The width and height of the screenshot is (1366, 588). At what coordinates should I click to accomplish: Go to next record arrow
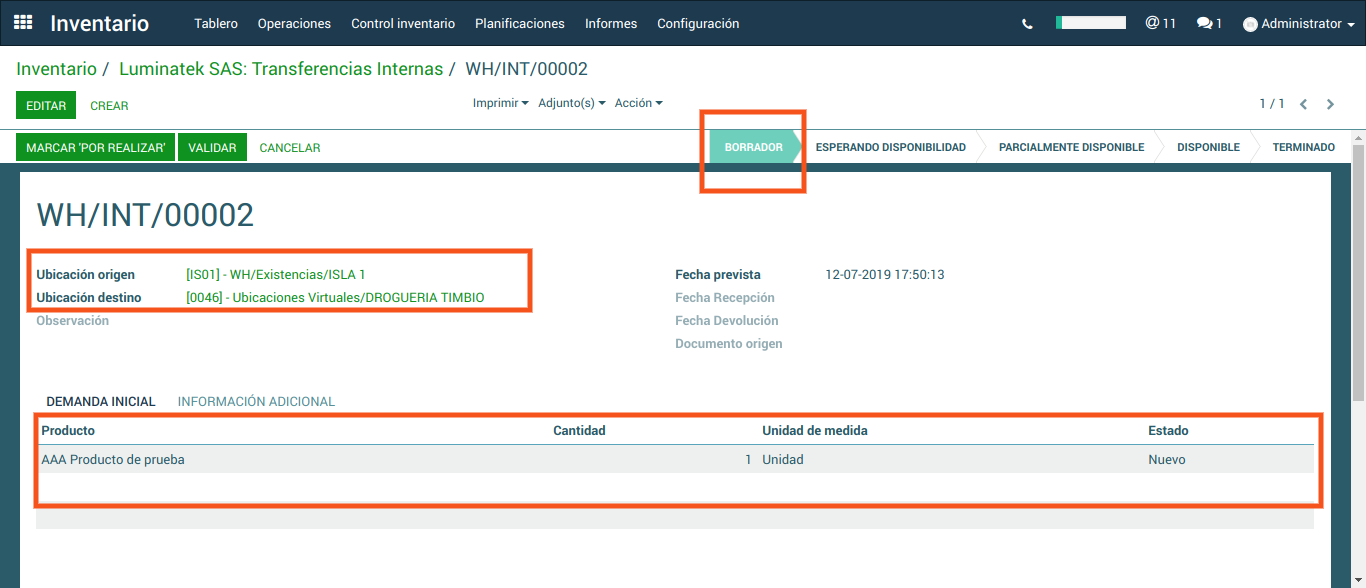[1330, 104]
